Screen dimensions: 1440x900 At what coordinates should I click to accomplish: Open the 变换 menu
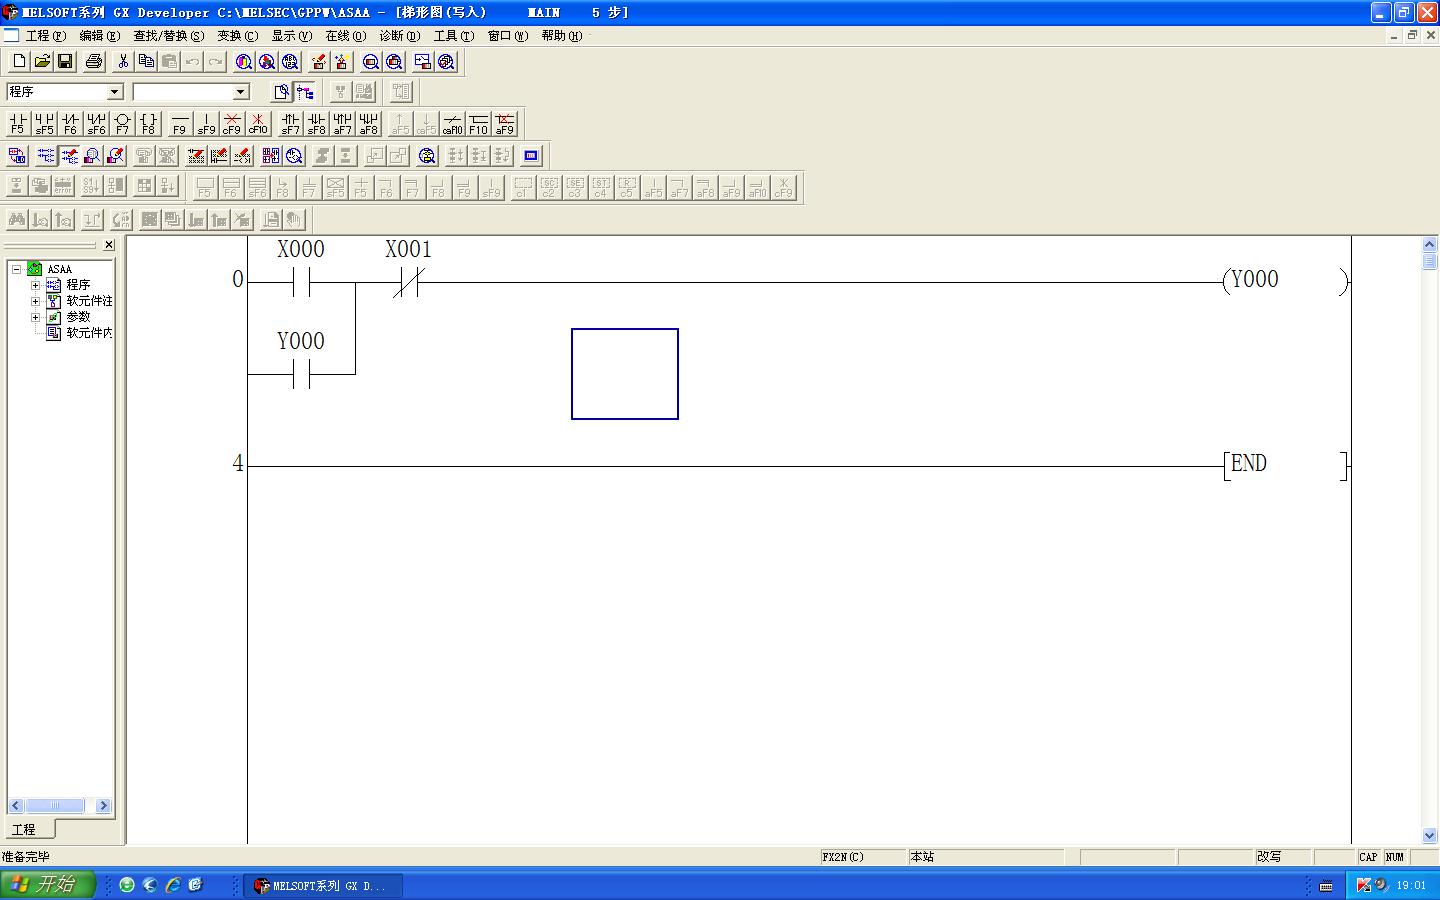(x=237, y=36)
